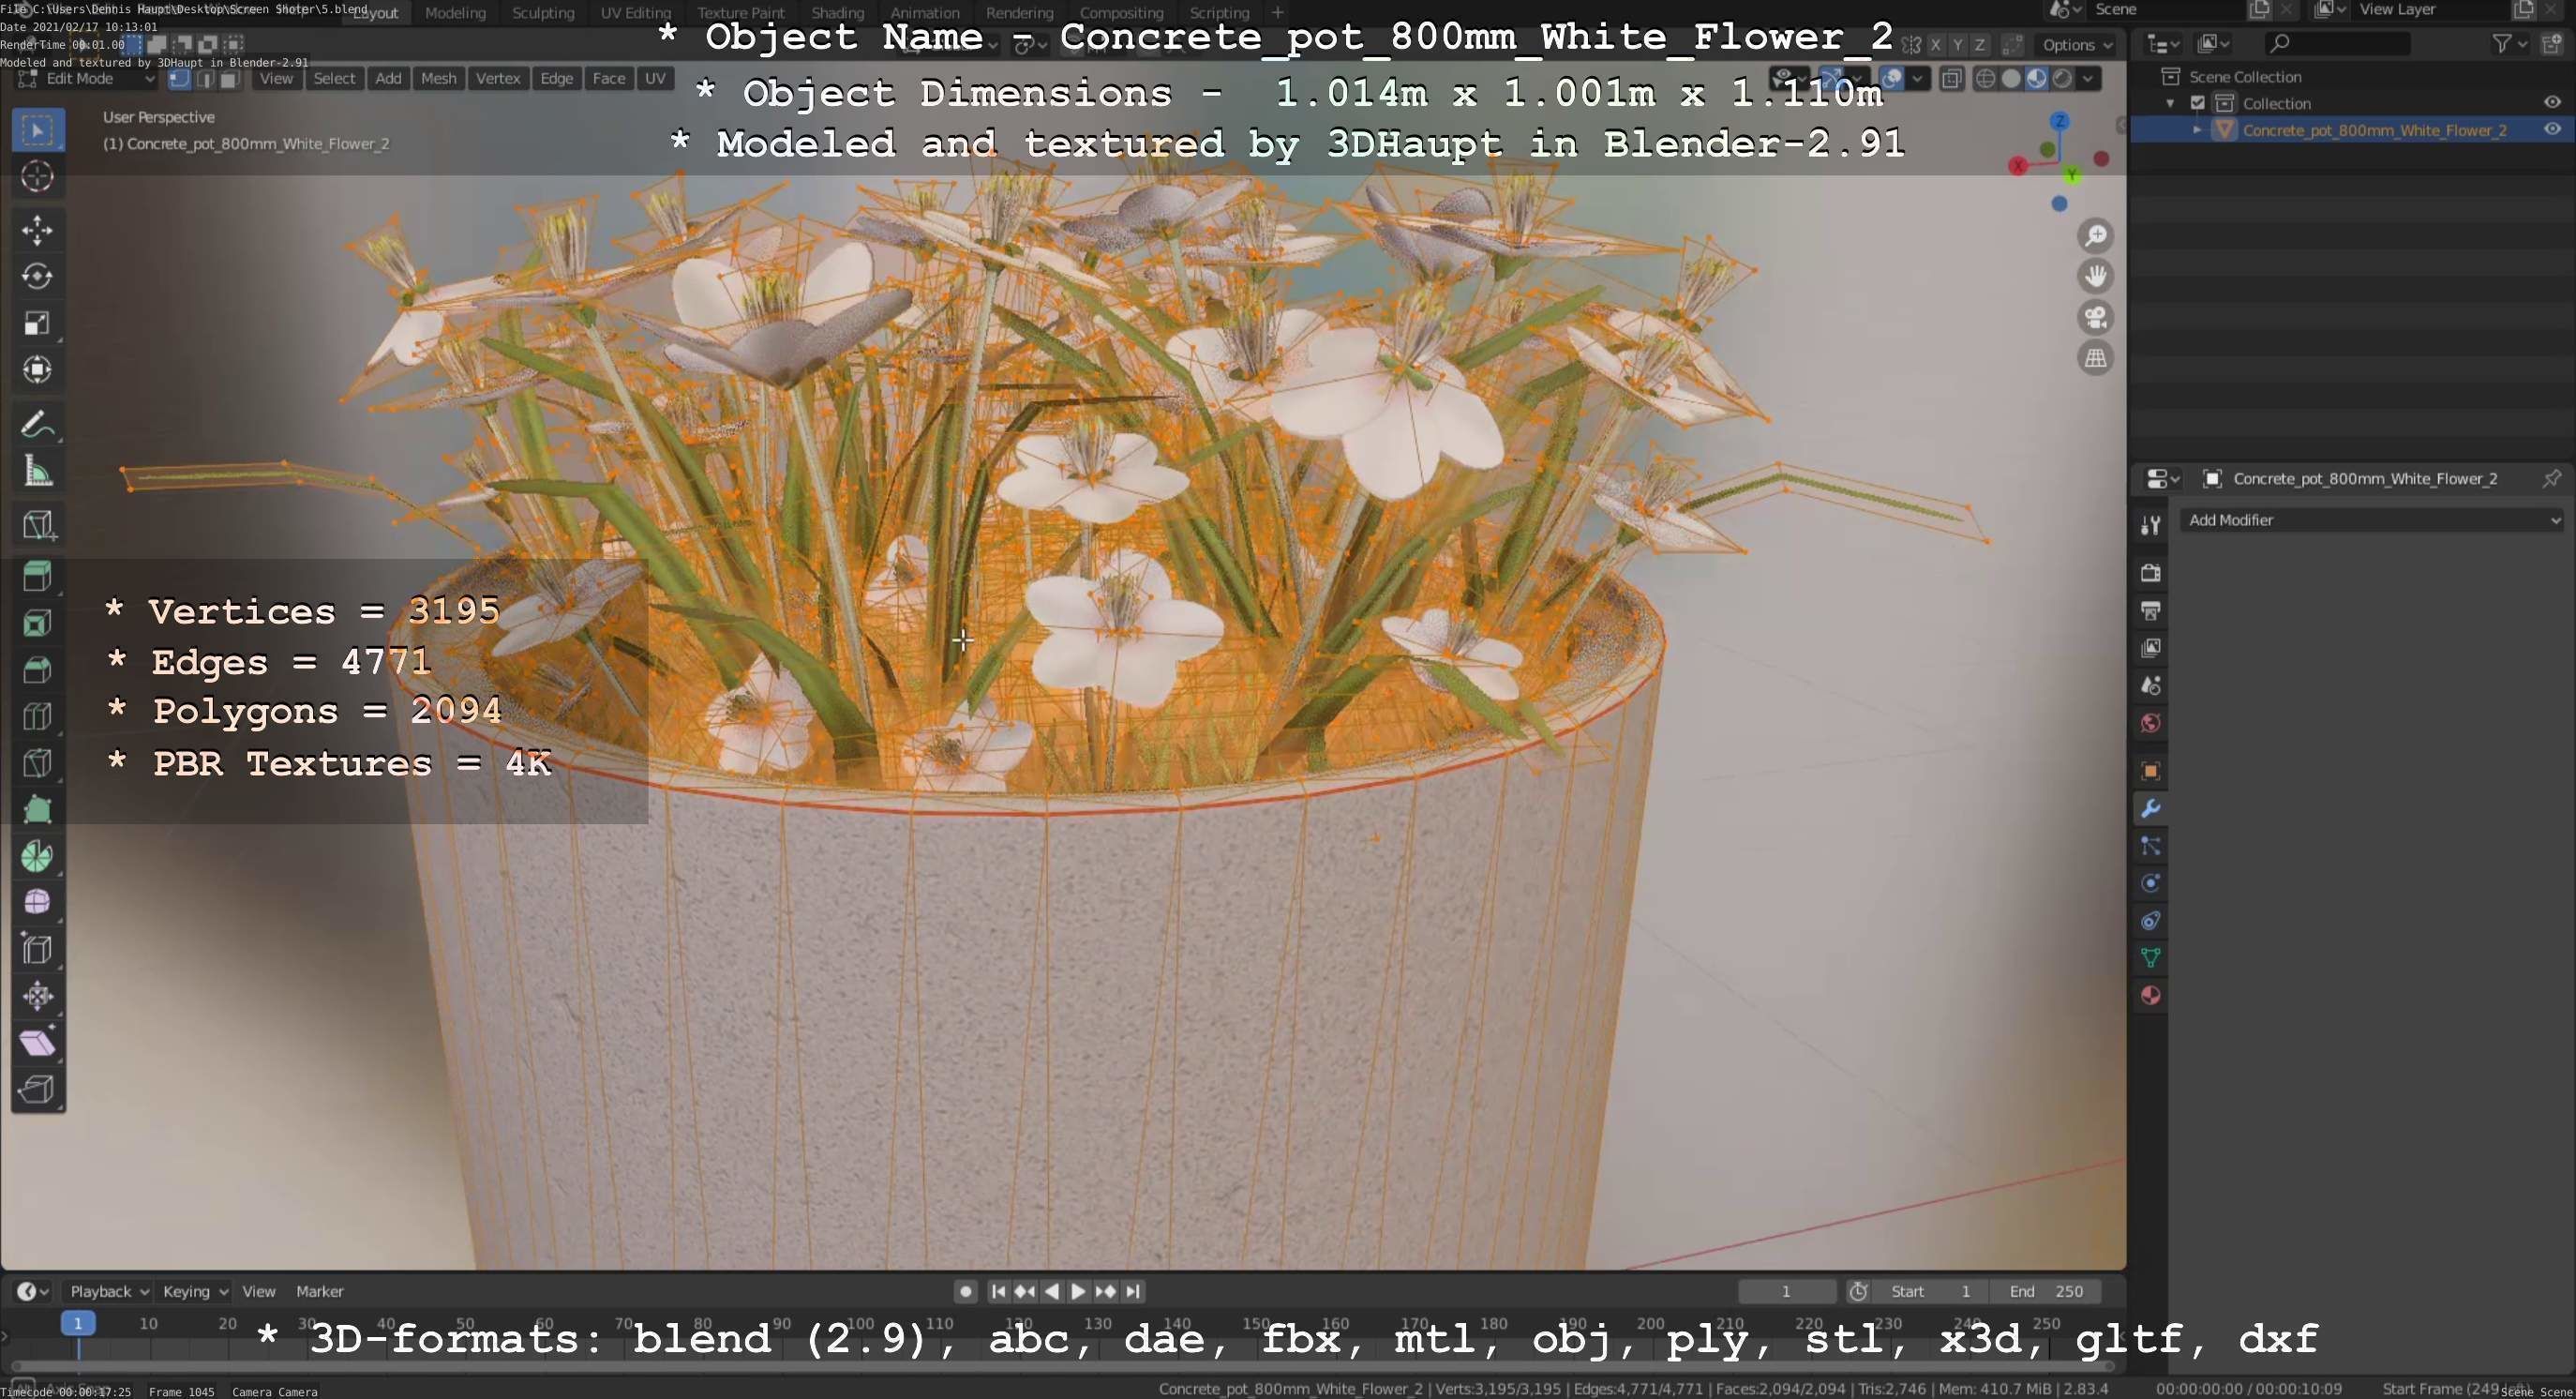Expand the Concrete_pot_800mm_White_Flower_2 tree item
The height and width of the screenshot is (1399, 2576).
click(2196, 130)
